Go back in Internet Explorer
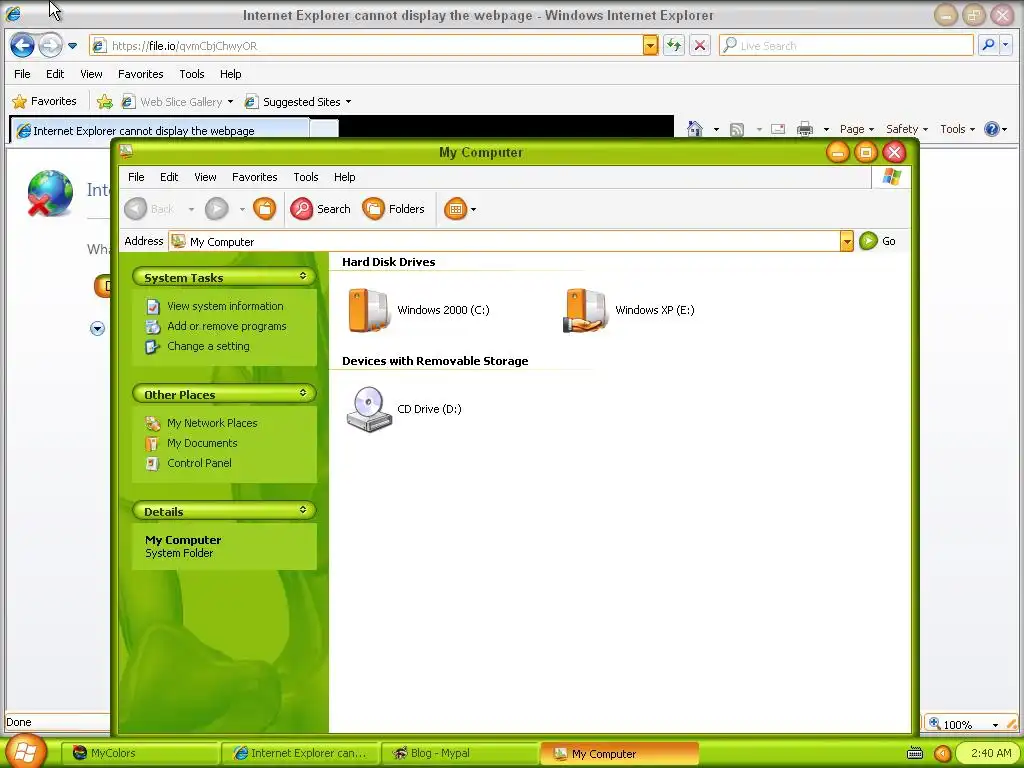The height and width of the screenshot is (768, 1024). 22,46
